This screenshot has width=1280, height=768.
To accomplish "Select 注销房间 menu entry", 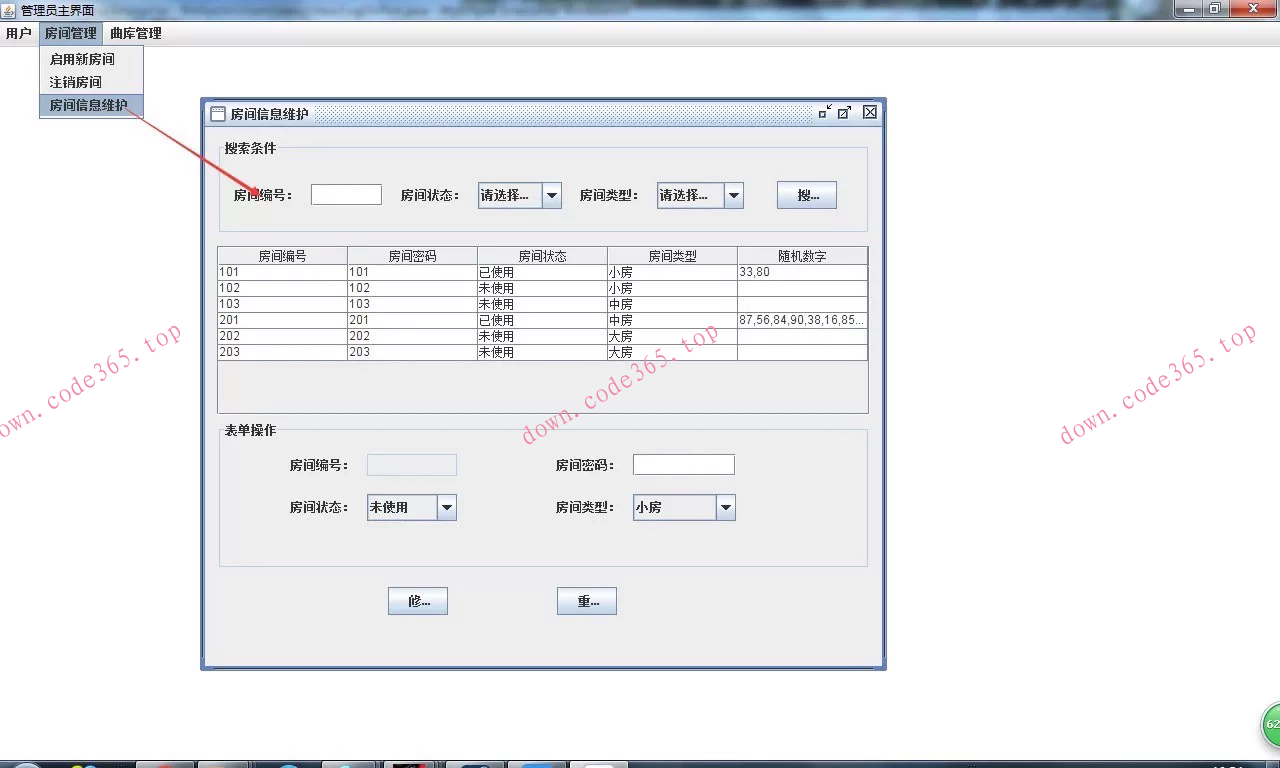I will [76, 82].
